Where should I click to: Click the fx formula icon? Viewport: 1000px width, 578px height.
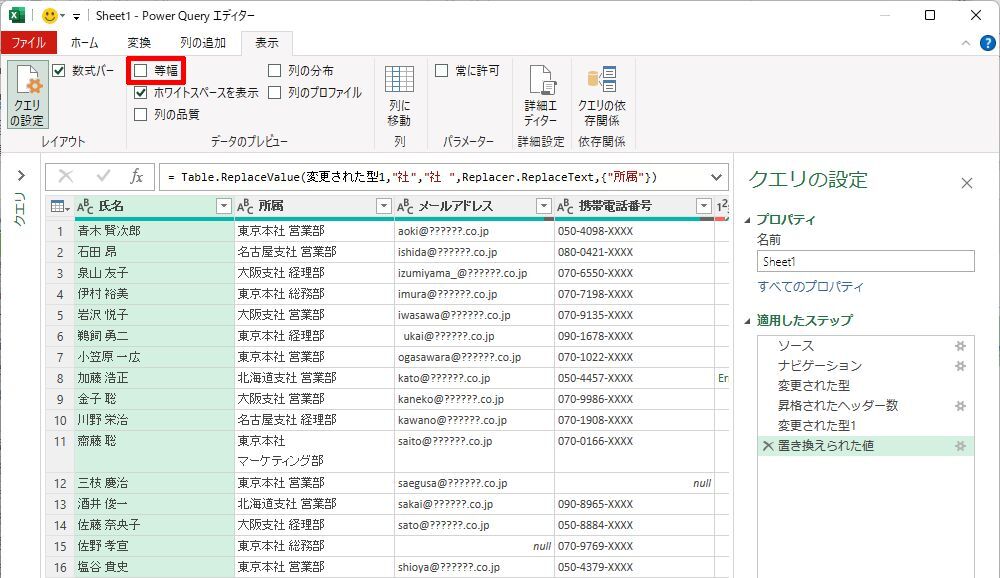[137, 176]
